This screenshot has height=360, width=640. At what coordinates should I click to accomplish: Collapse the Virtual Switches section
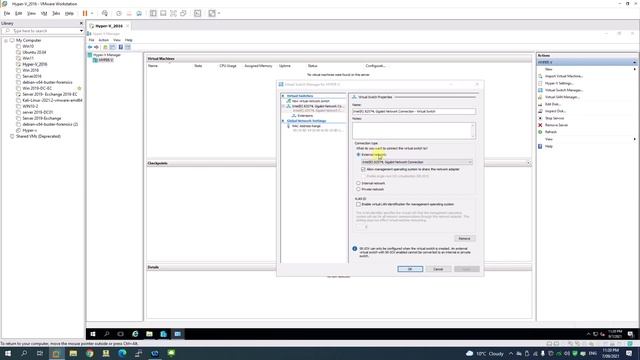click(x=283, y=96)
